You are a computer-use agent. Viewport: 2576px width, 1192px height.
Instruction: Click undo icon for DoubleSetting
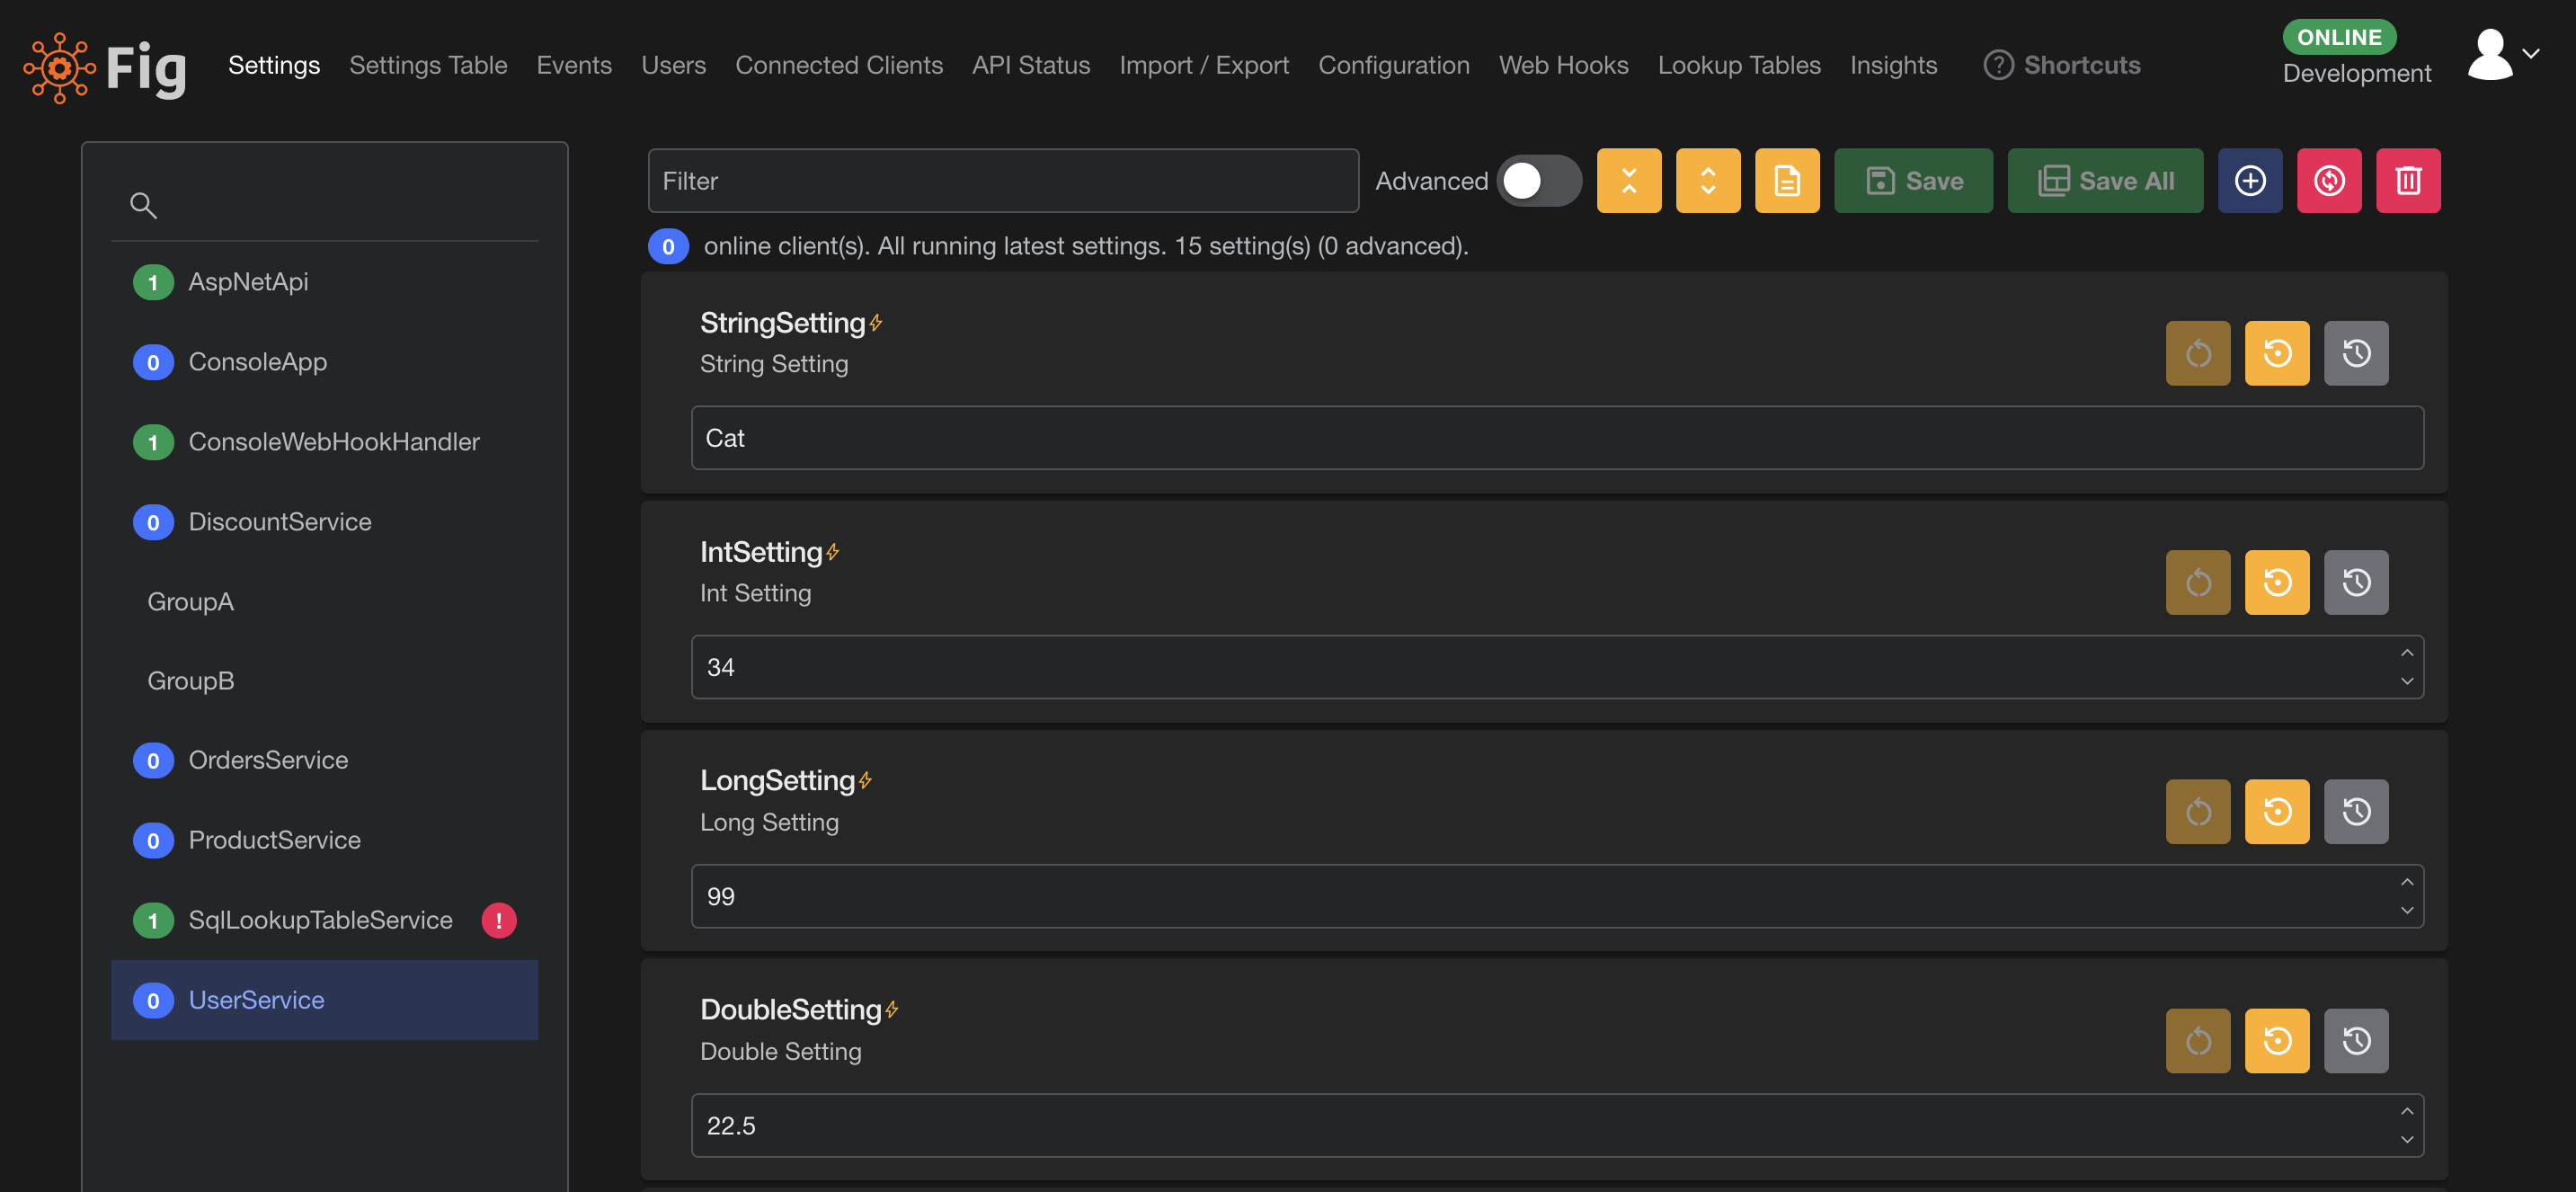point(2198,1040)
